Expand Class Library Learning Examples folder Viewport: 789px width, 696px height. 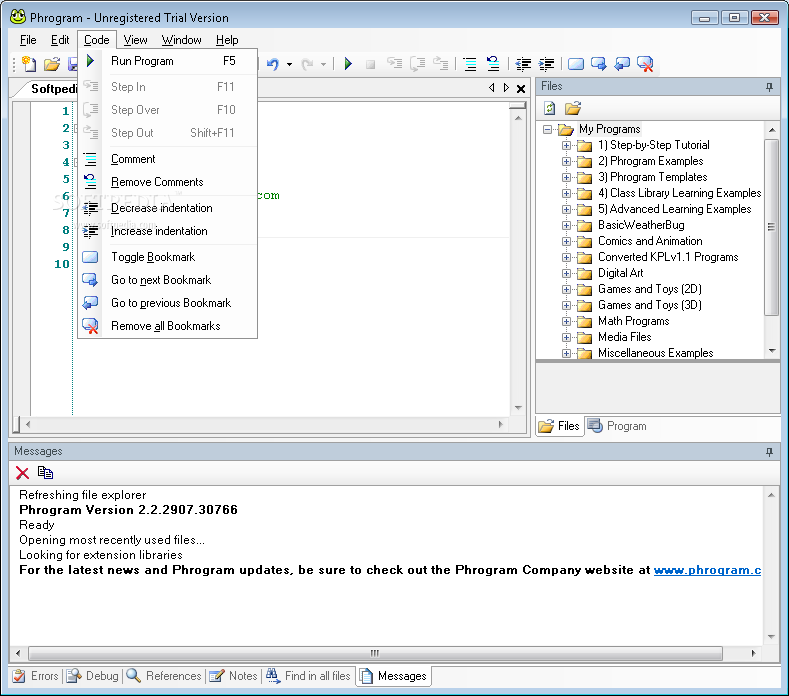[x=566, y=193]
